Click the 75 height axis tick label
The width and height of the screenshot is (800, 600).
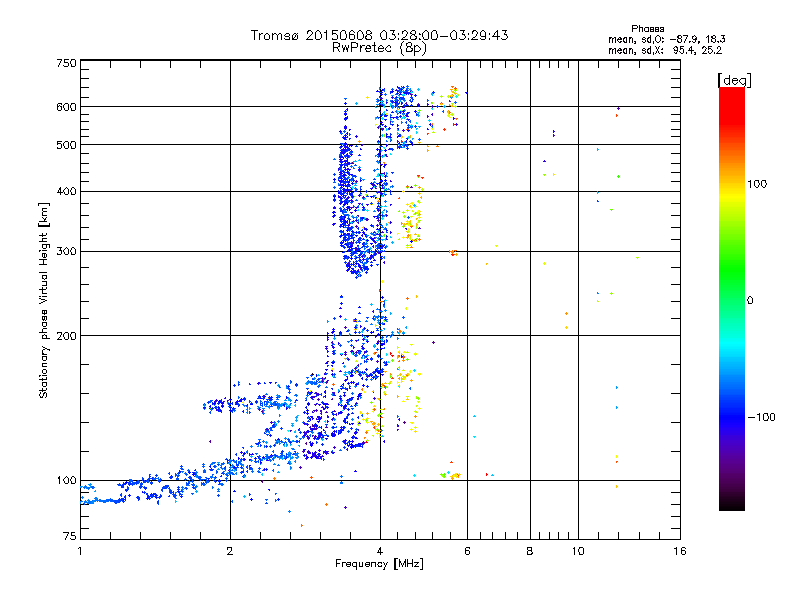(x=70, y=536)
